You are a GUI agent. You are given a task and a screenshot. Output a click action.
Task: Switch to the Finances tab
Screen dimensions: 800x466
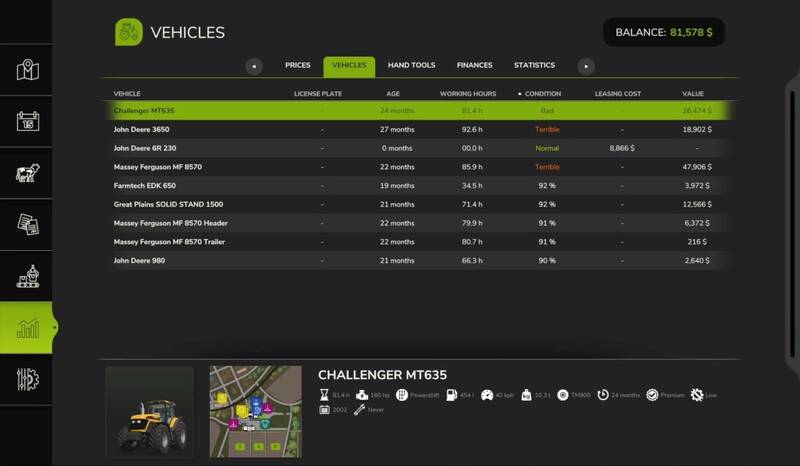click(x=474, y=65)
